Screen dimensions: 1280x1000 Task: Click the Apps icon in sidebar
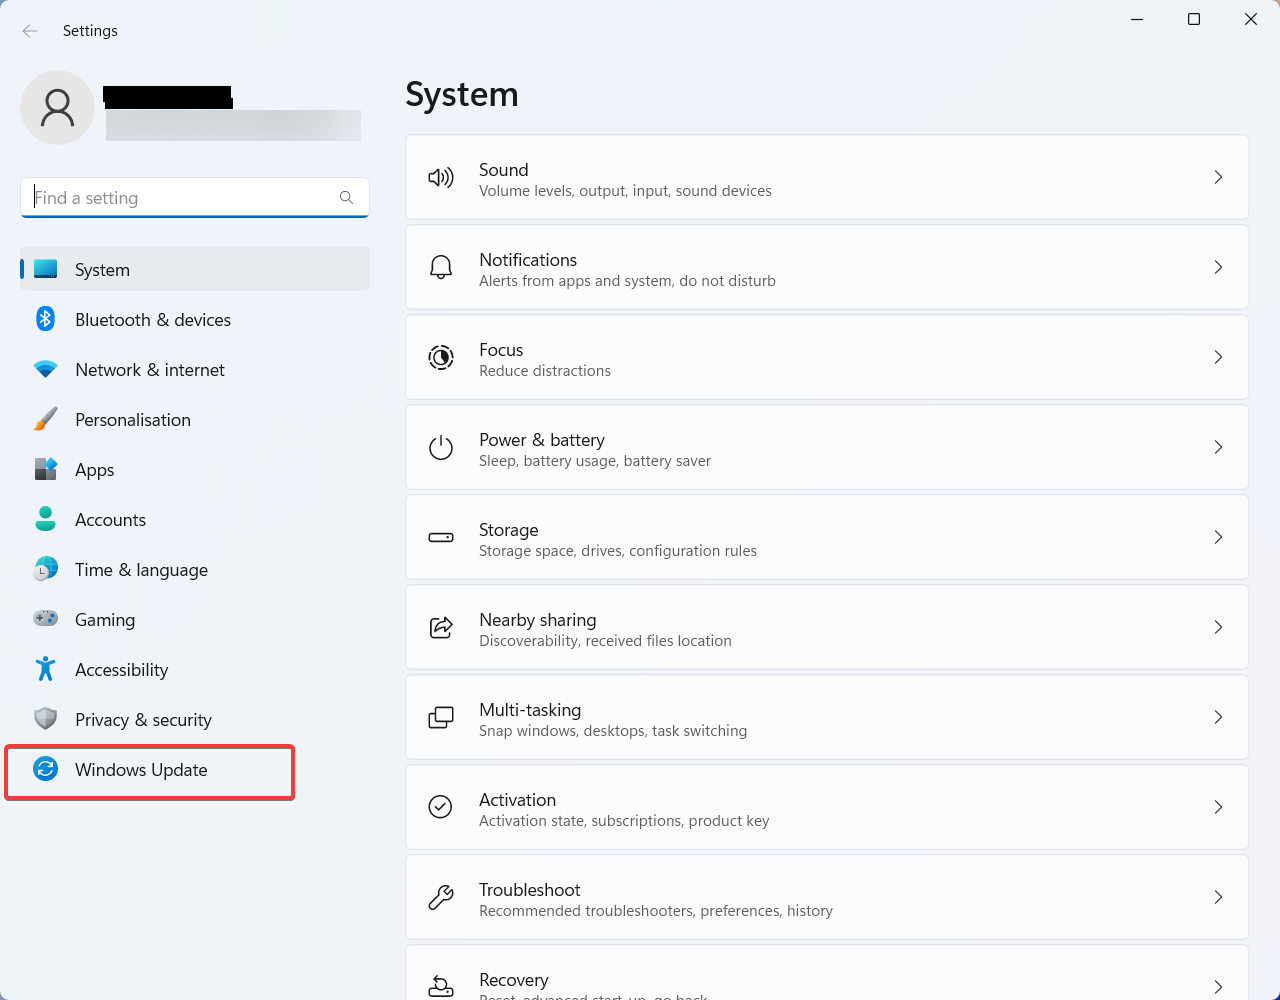click(45, 469)
